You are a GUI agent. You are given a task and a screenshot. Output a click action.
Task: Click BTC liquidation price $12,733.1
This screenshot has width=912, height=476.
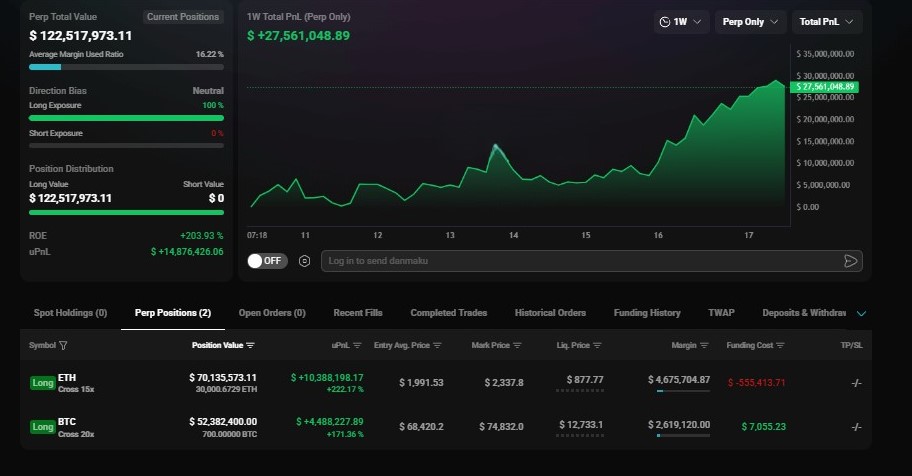pos(581,425)
